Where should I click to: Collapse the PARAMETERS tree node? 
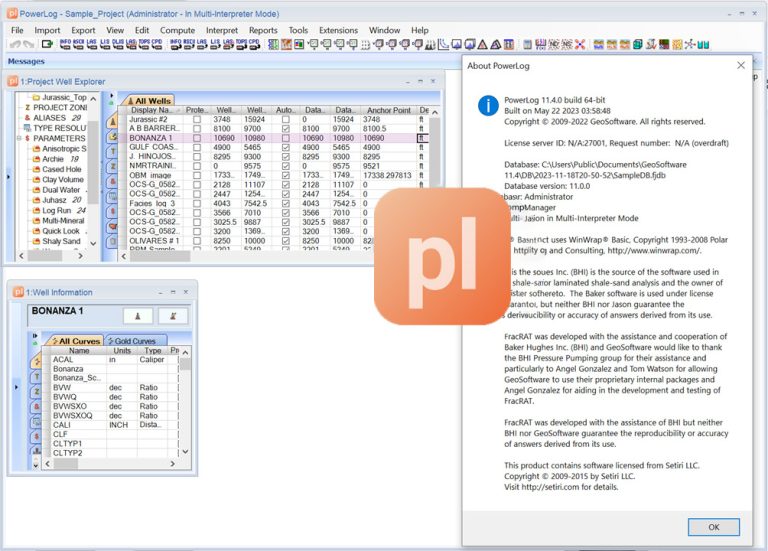19,139
